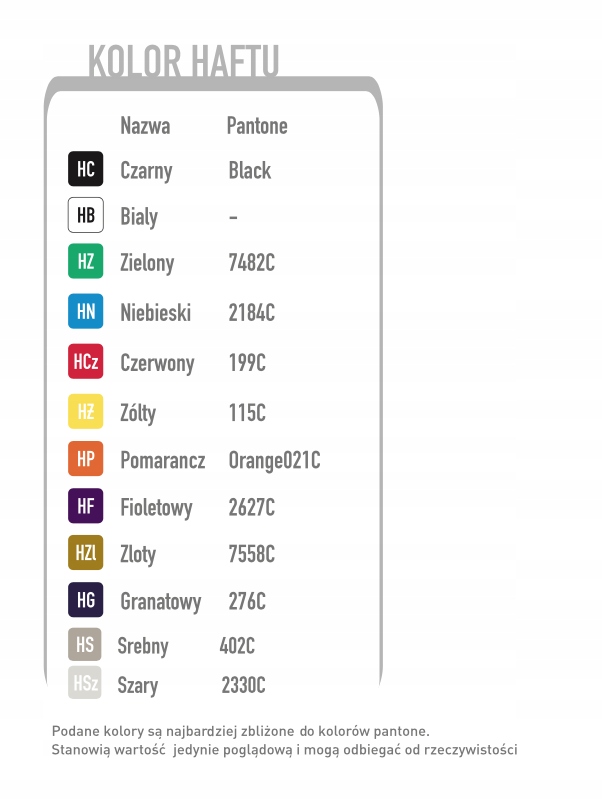Pick the orange HP swatch
This screenshot has width=602, height=800.
86,458
